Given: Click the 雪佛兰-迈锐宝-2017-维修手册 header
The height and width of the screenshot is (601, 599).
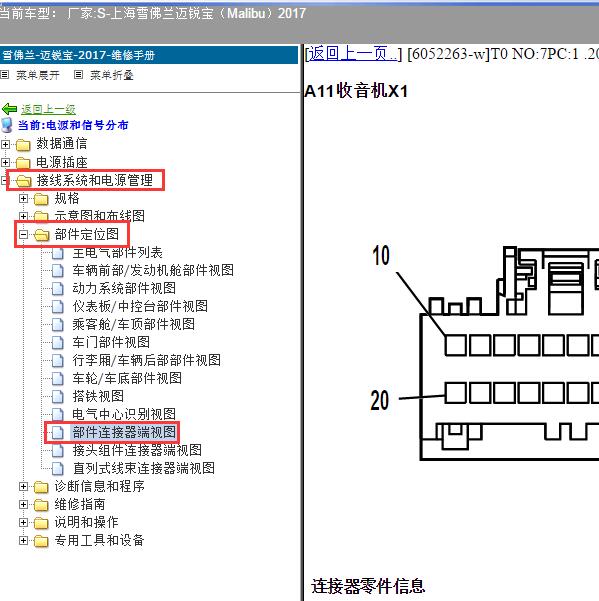Looking at the screenshot, I should click(x=79, y=55).
